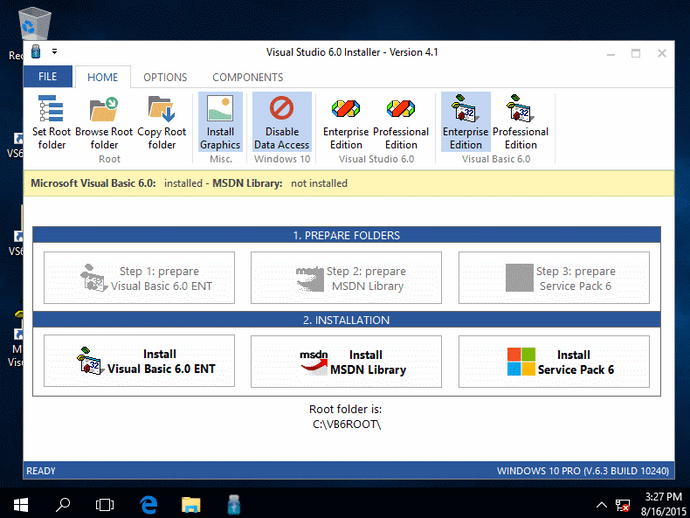690x518 pixels.
Task: Select the Install Graphics ribbon button
Action: pyautogui.click(x=220, y=122)
